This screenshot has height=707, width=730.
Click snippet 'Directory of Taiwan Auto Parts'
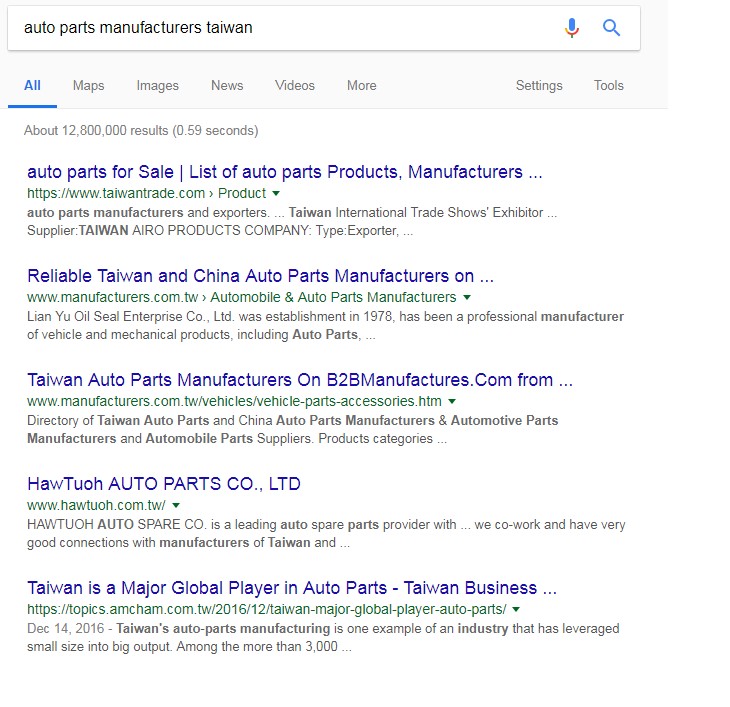click(118, 420)
